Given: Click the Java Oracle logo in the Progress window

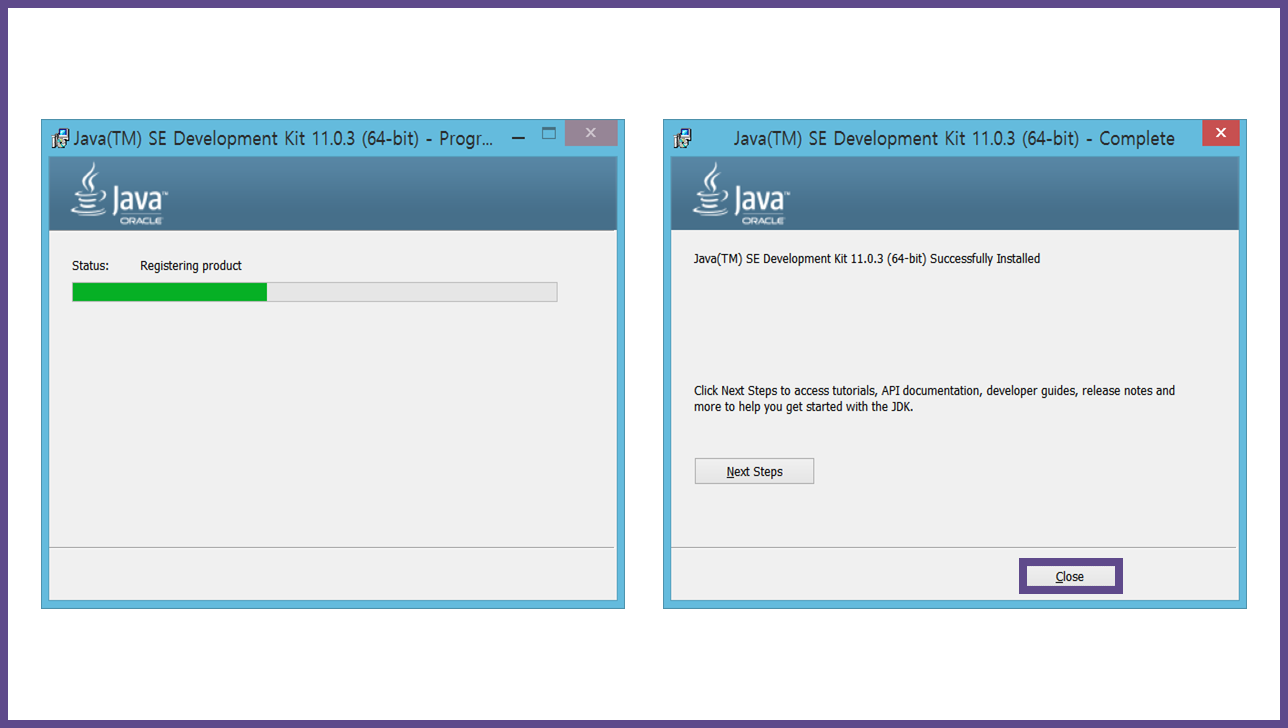Looking at the screenshot, I should point(119,194).
